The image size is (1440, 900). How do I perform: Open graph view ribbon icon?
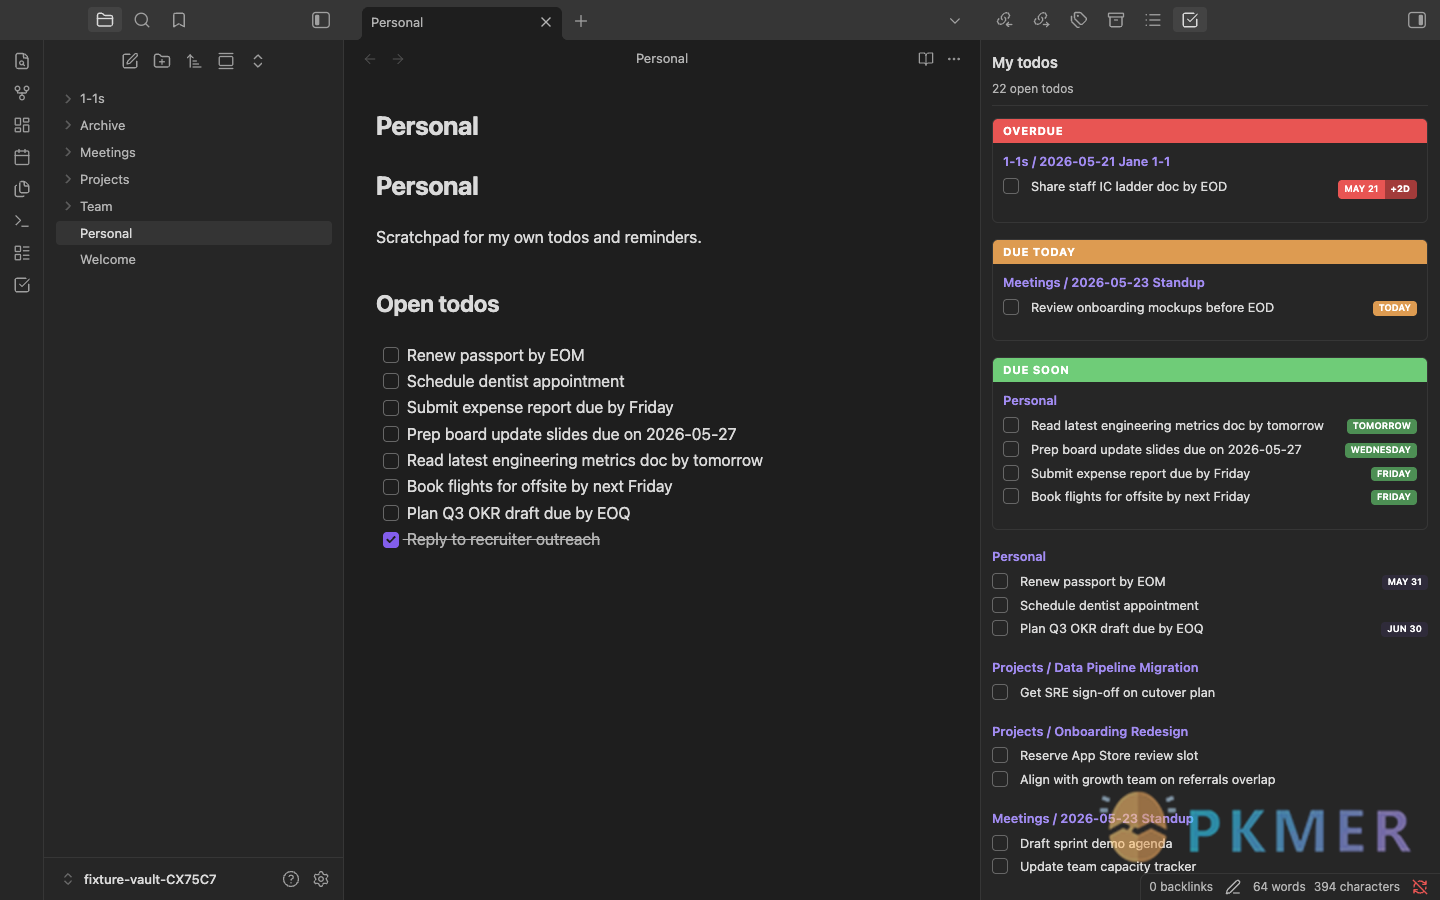pyautogui.click(x=22, y=93)
